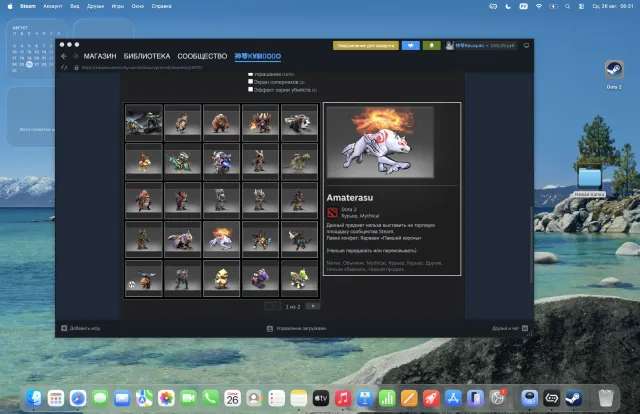
Task: Click the profile avatar in Steam header
Action: point(449,45)
